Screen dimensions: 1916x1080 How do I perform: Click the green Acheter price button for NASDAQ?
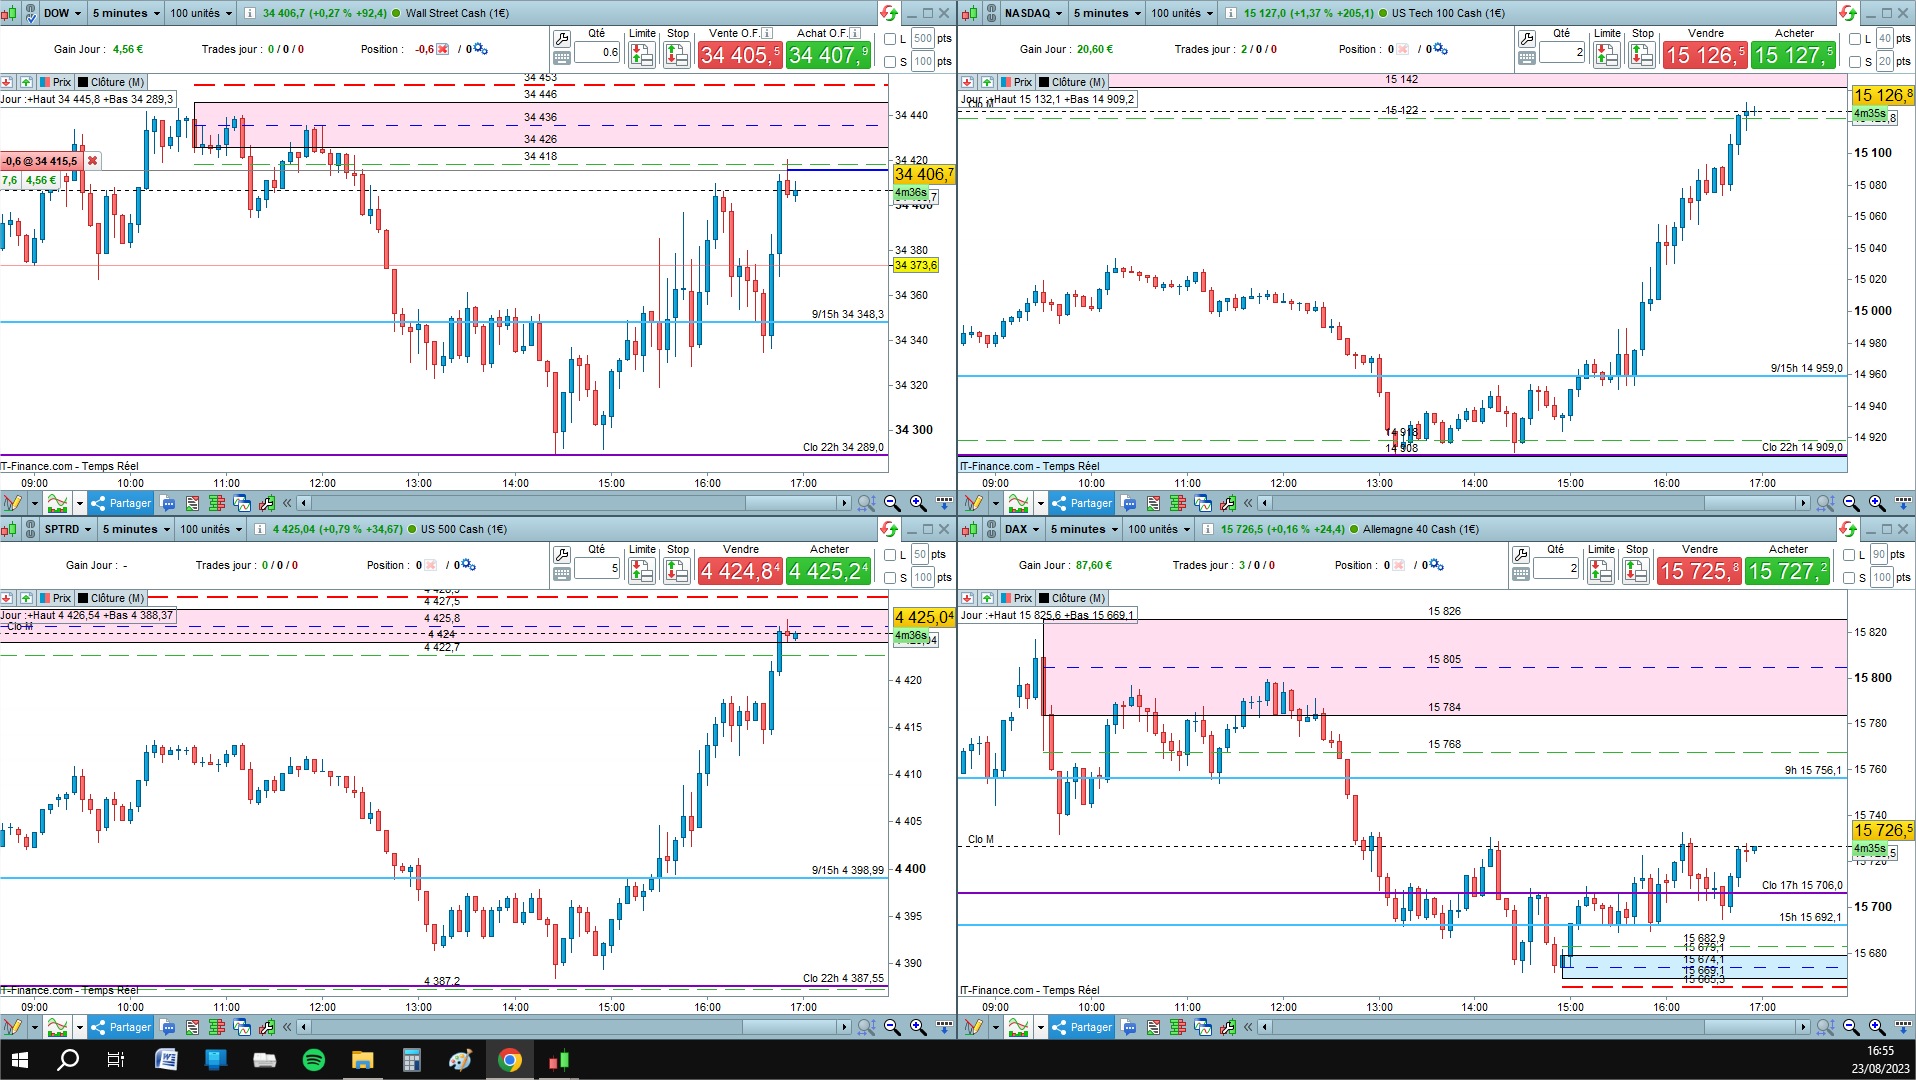tap(1794, 55)
